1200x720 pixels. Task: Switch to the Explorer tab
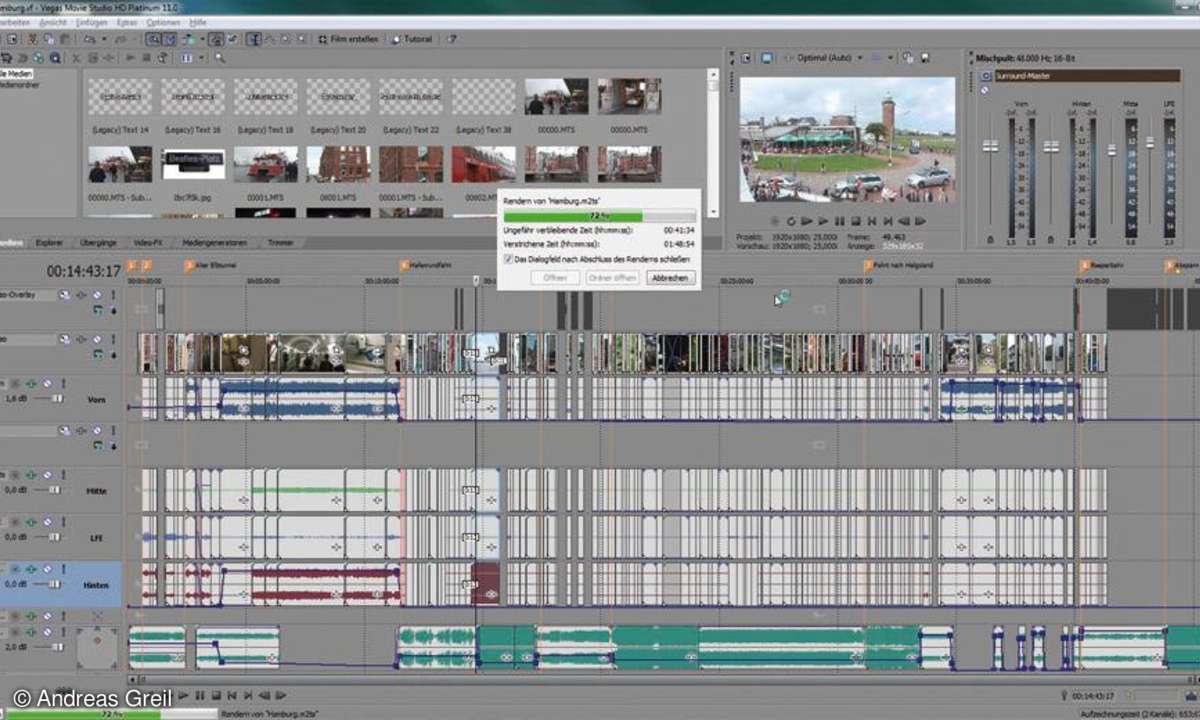tap(49, 242)
